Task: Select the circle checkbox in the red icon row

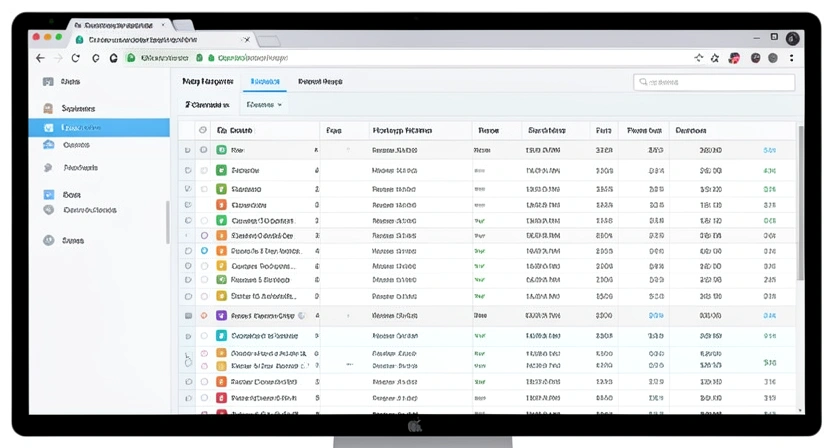Action: 204,398
